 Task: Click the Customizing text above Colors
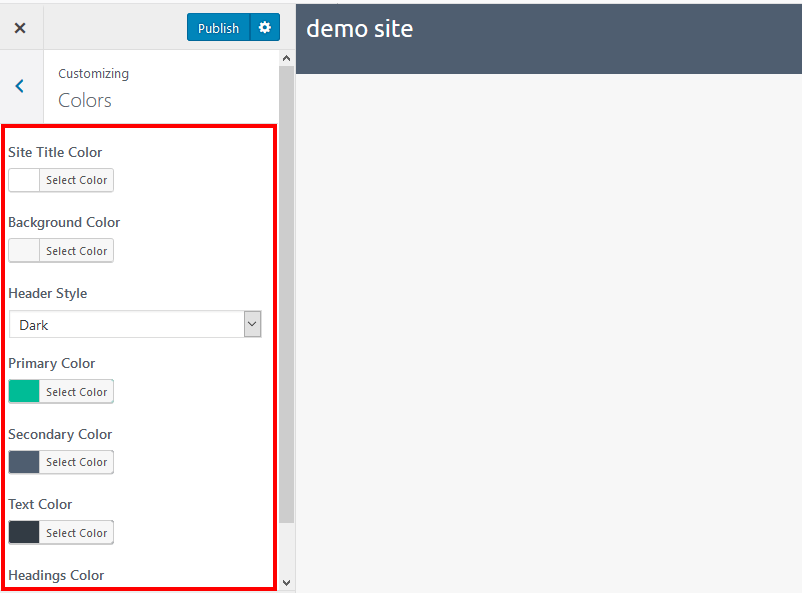(94, 74)
